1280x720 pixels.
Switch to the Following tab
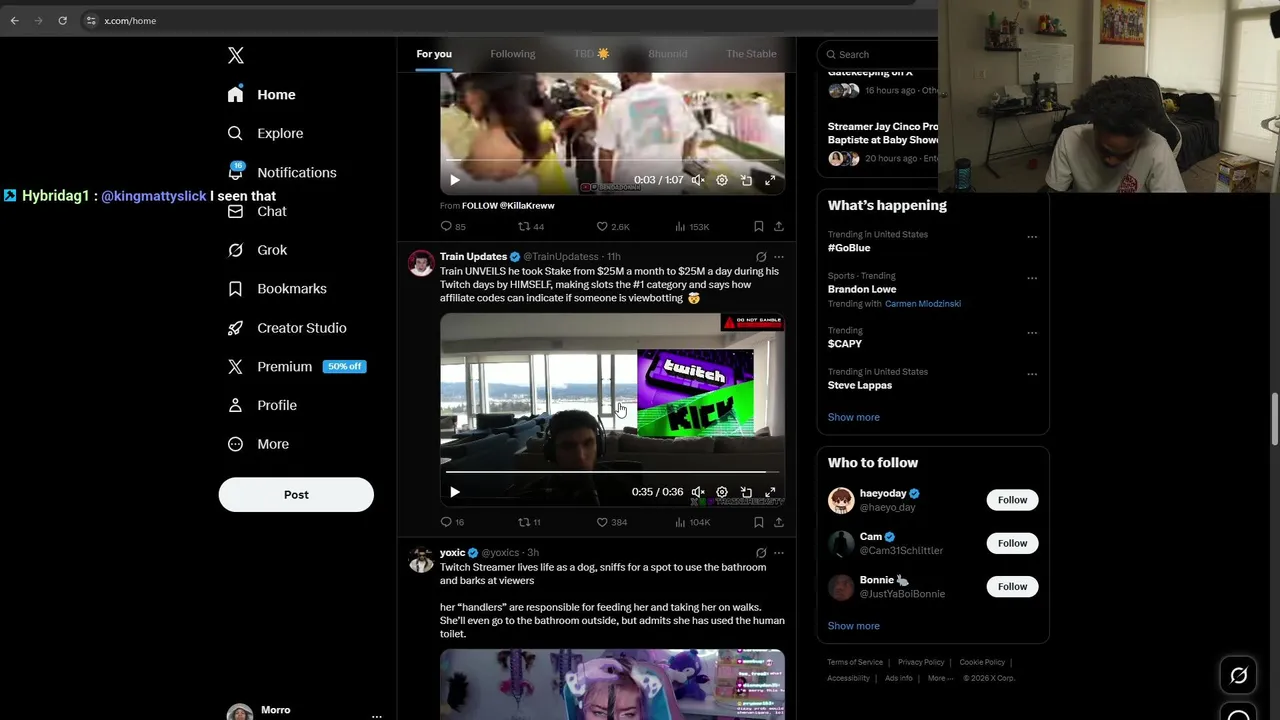[513, 54]
